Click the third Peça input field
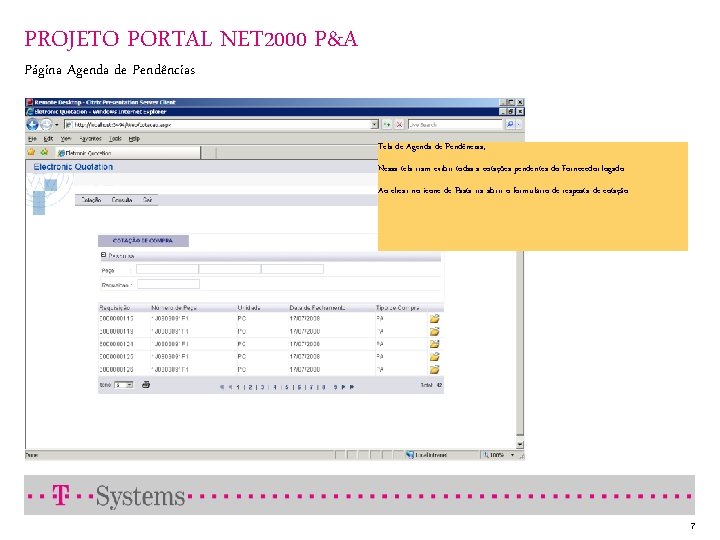Viewport: 720px width, 540px height. (292, 269)
